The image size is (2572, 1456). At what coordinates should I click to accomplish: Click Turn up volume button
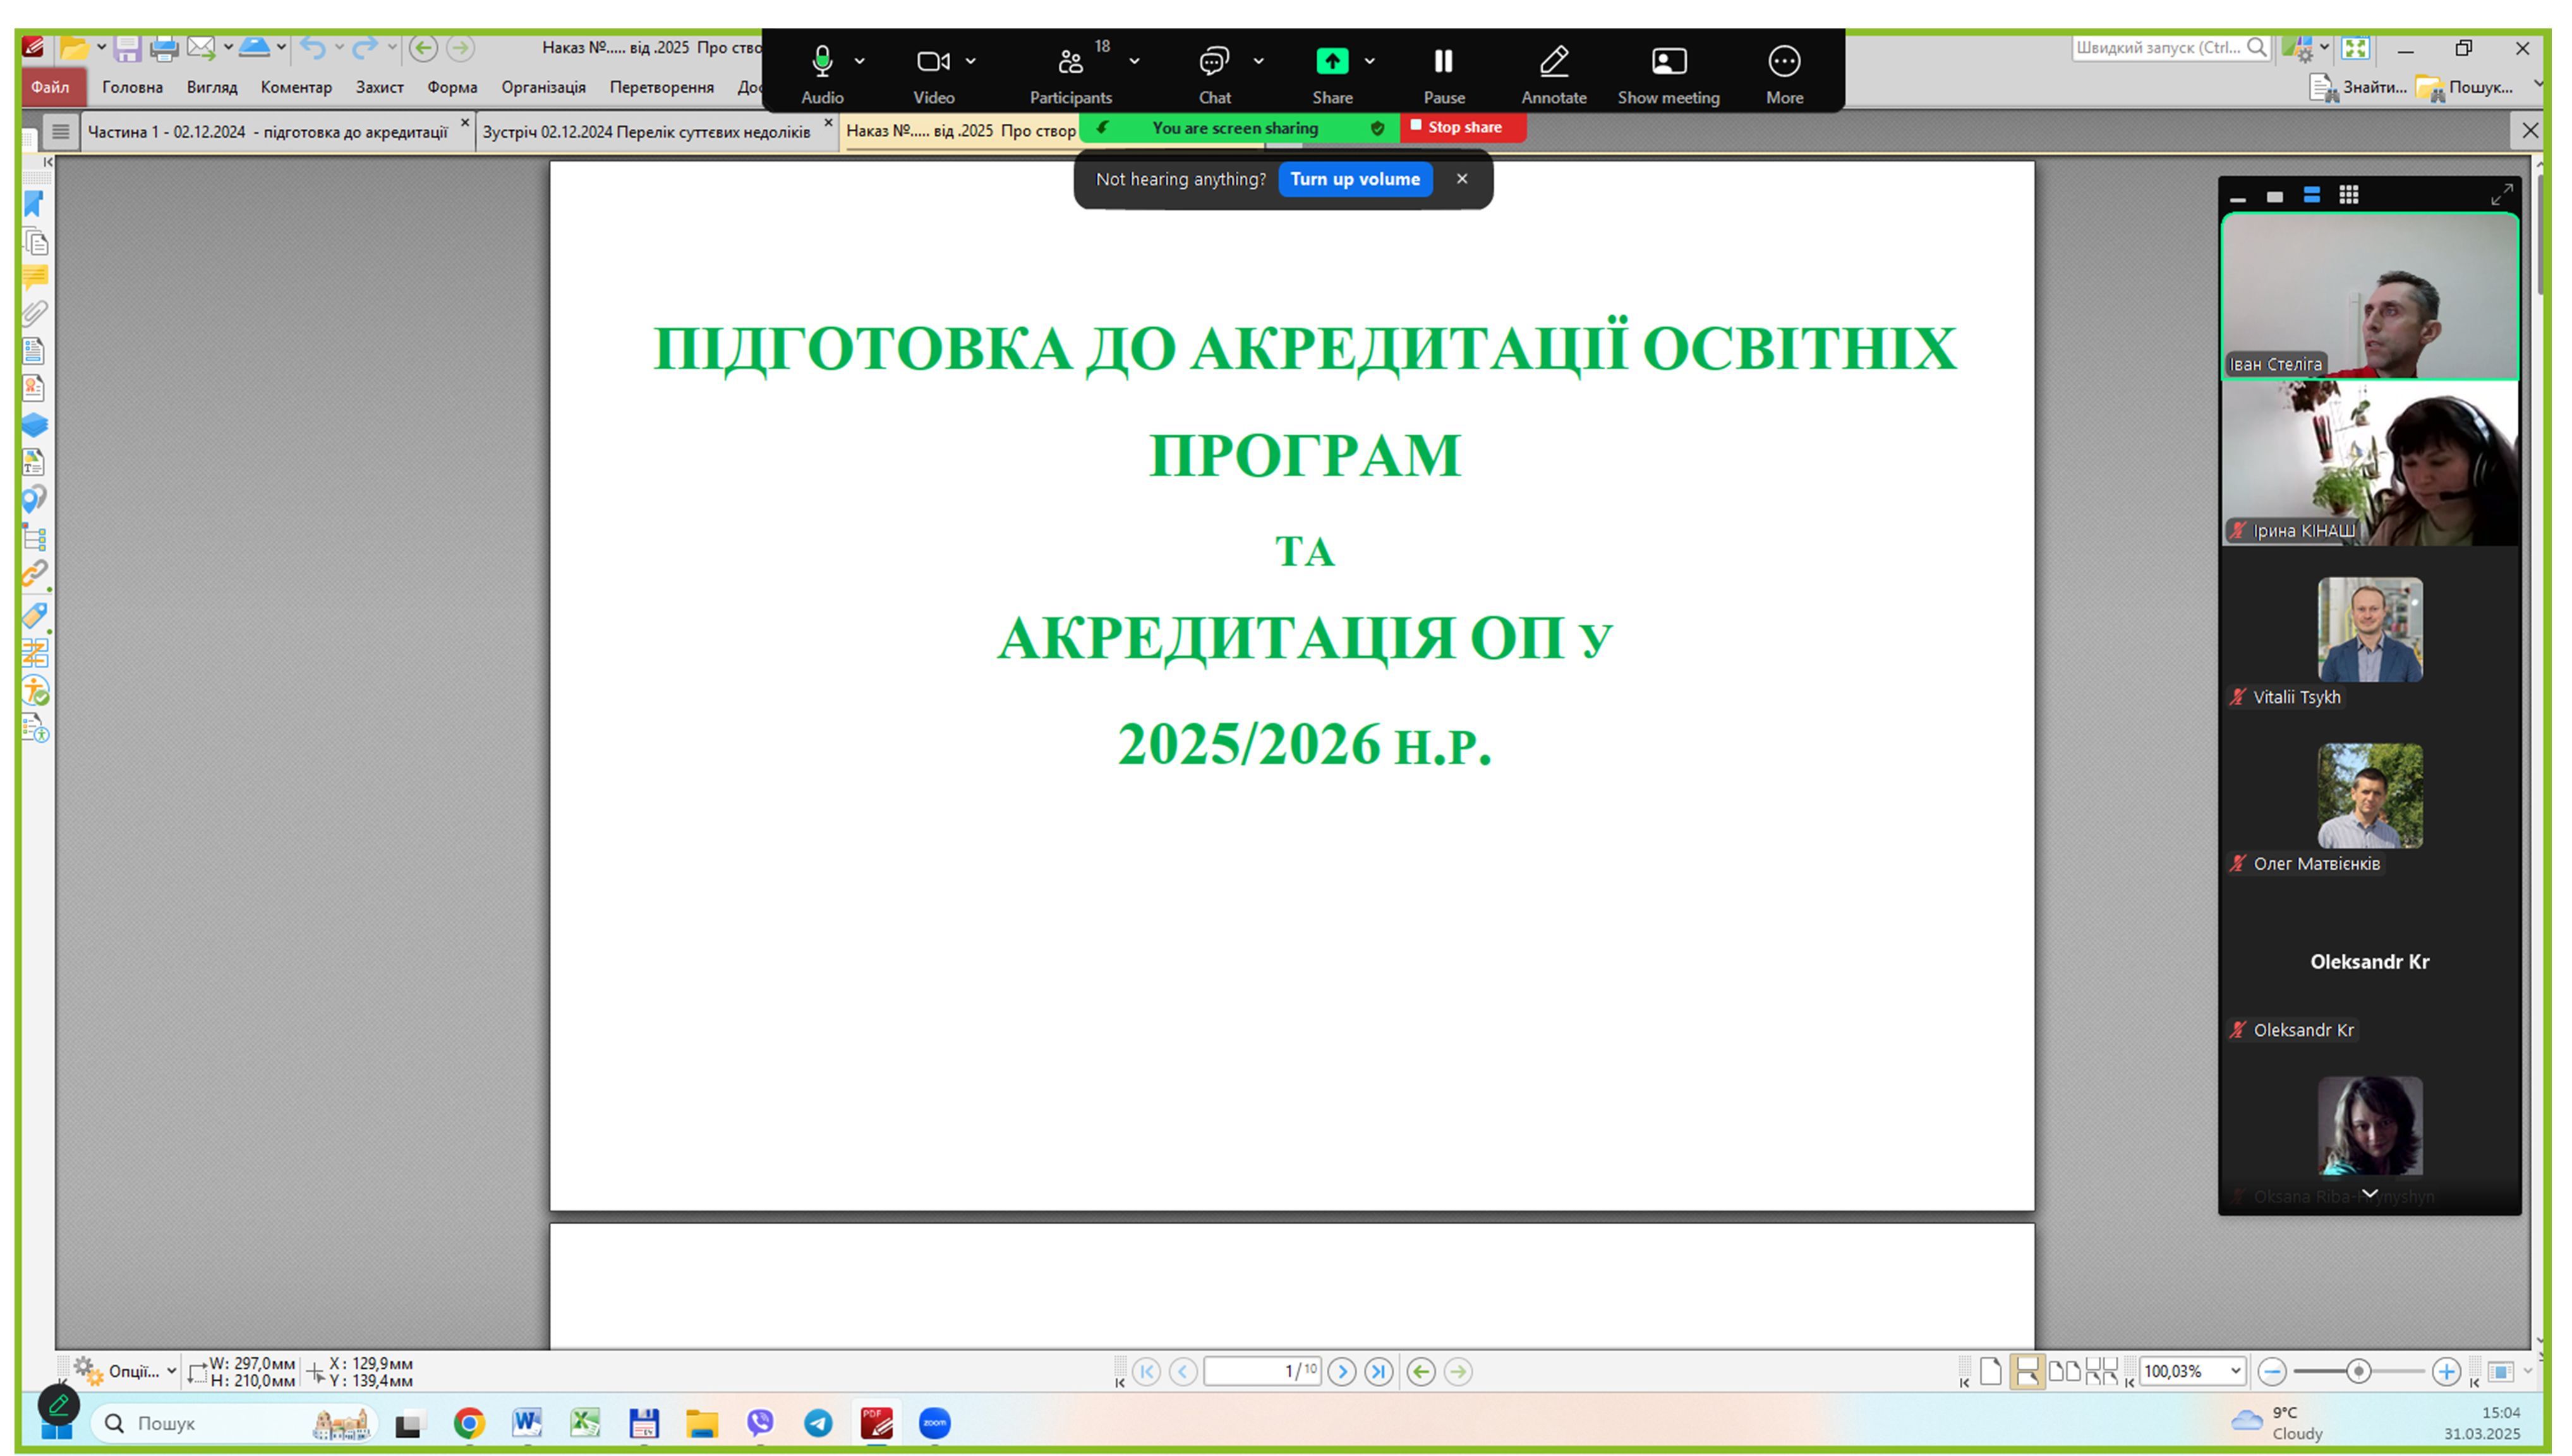[1354, 179]
